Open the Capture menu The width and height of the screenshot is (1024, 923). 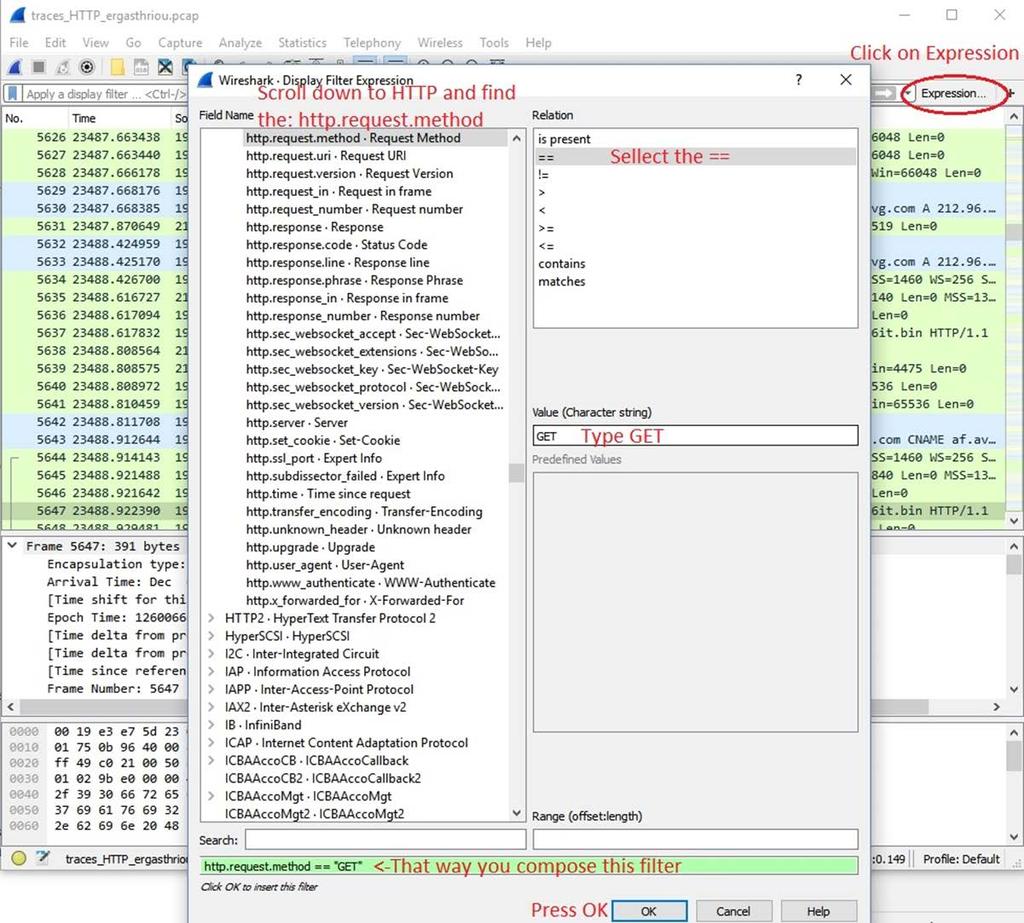(180, 42)
